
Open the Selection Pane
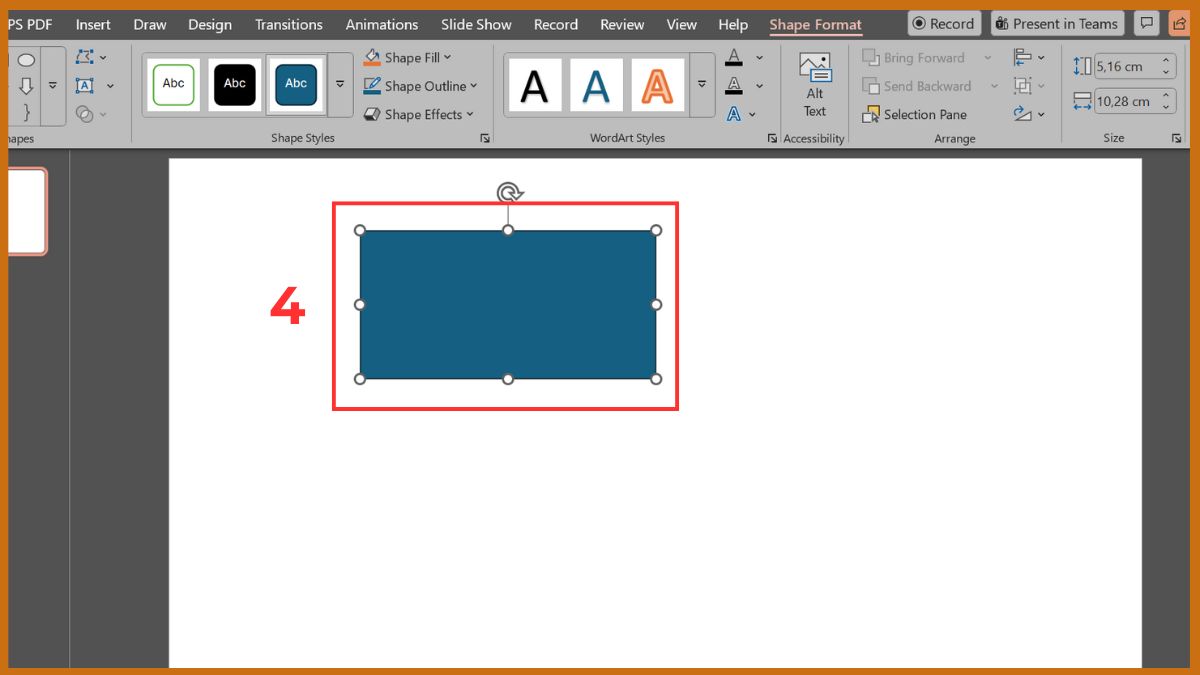[x=914, y=114]
